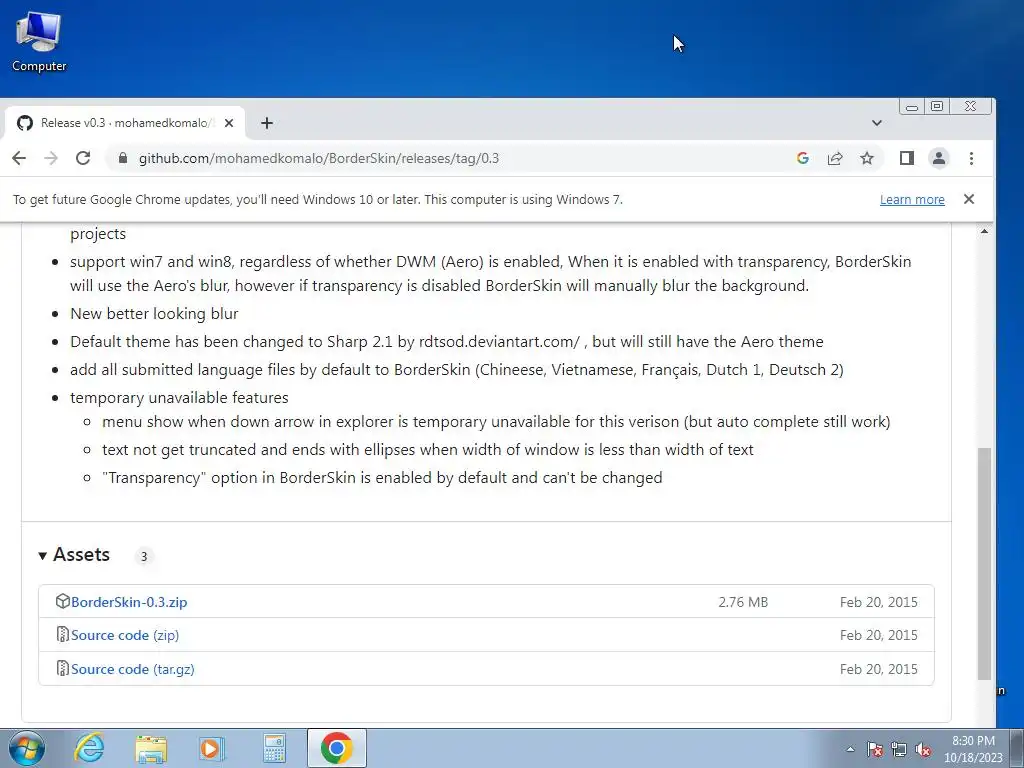The image size is (1024, 768).
Task: Dismiss the Chrome update infobar
Action: coord(968,199)
